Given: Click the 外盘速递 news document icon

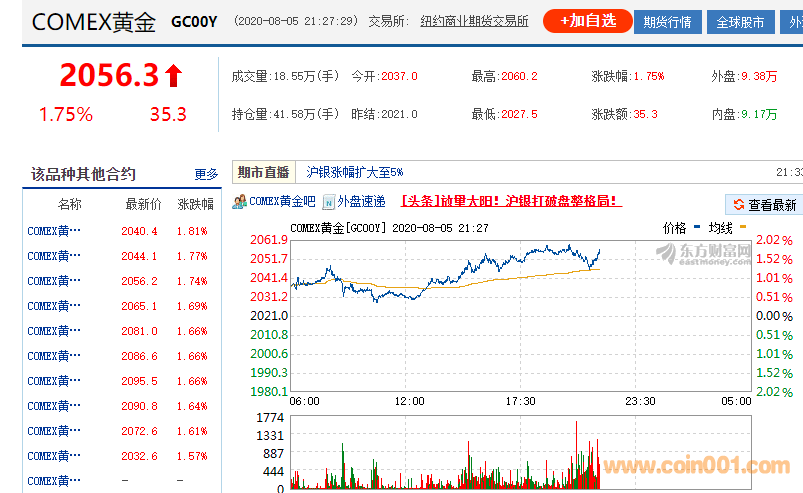Looking at the screenshot, I should [x=329, y=202].
